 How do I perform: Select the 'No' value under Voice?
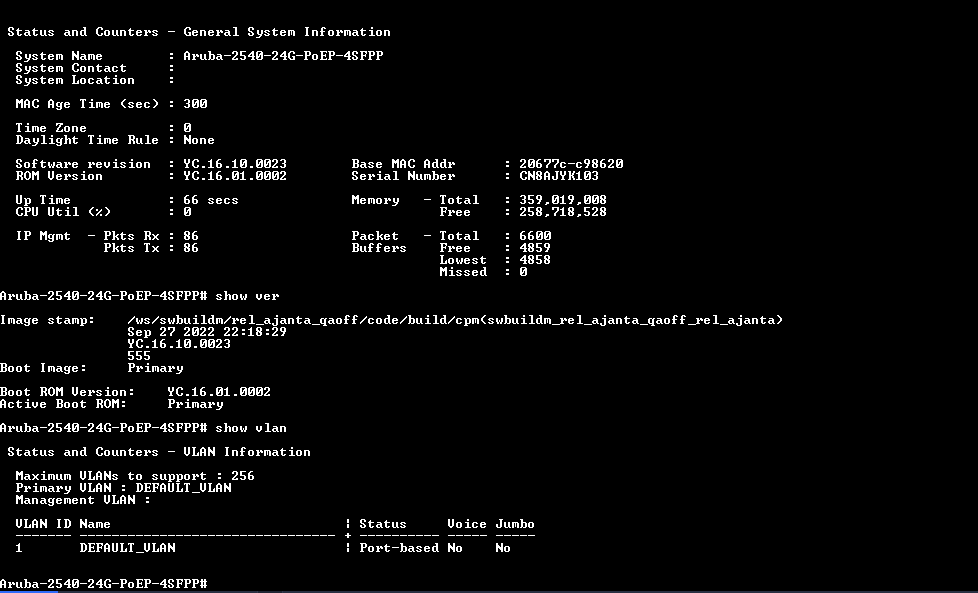pyautogui.click(x=455, y=548)
